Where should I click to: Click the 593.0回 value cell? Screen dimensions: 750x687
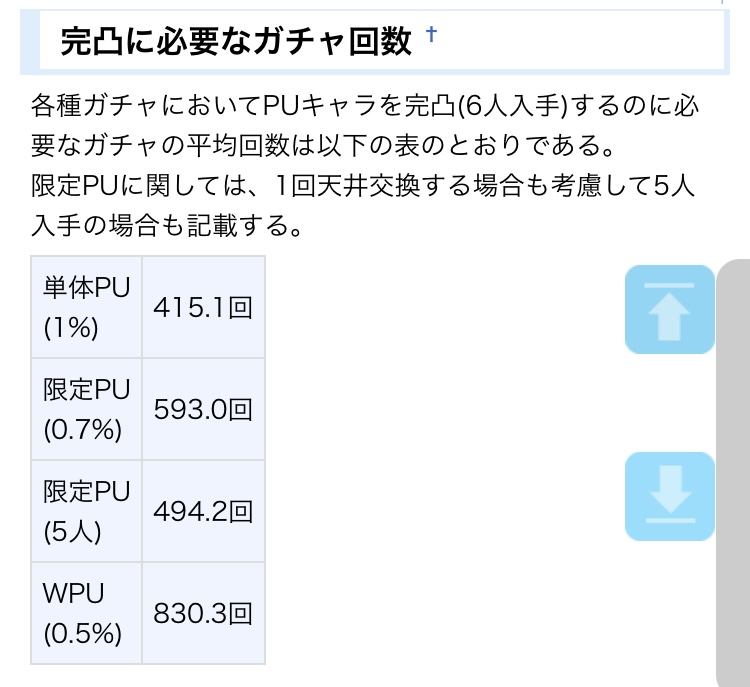[203, 409]
